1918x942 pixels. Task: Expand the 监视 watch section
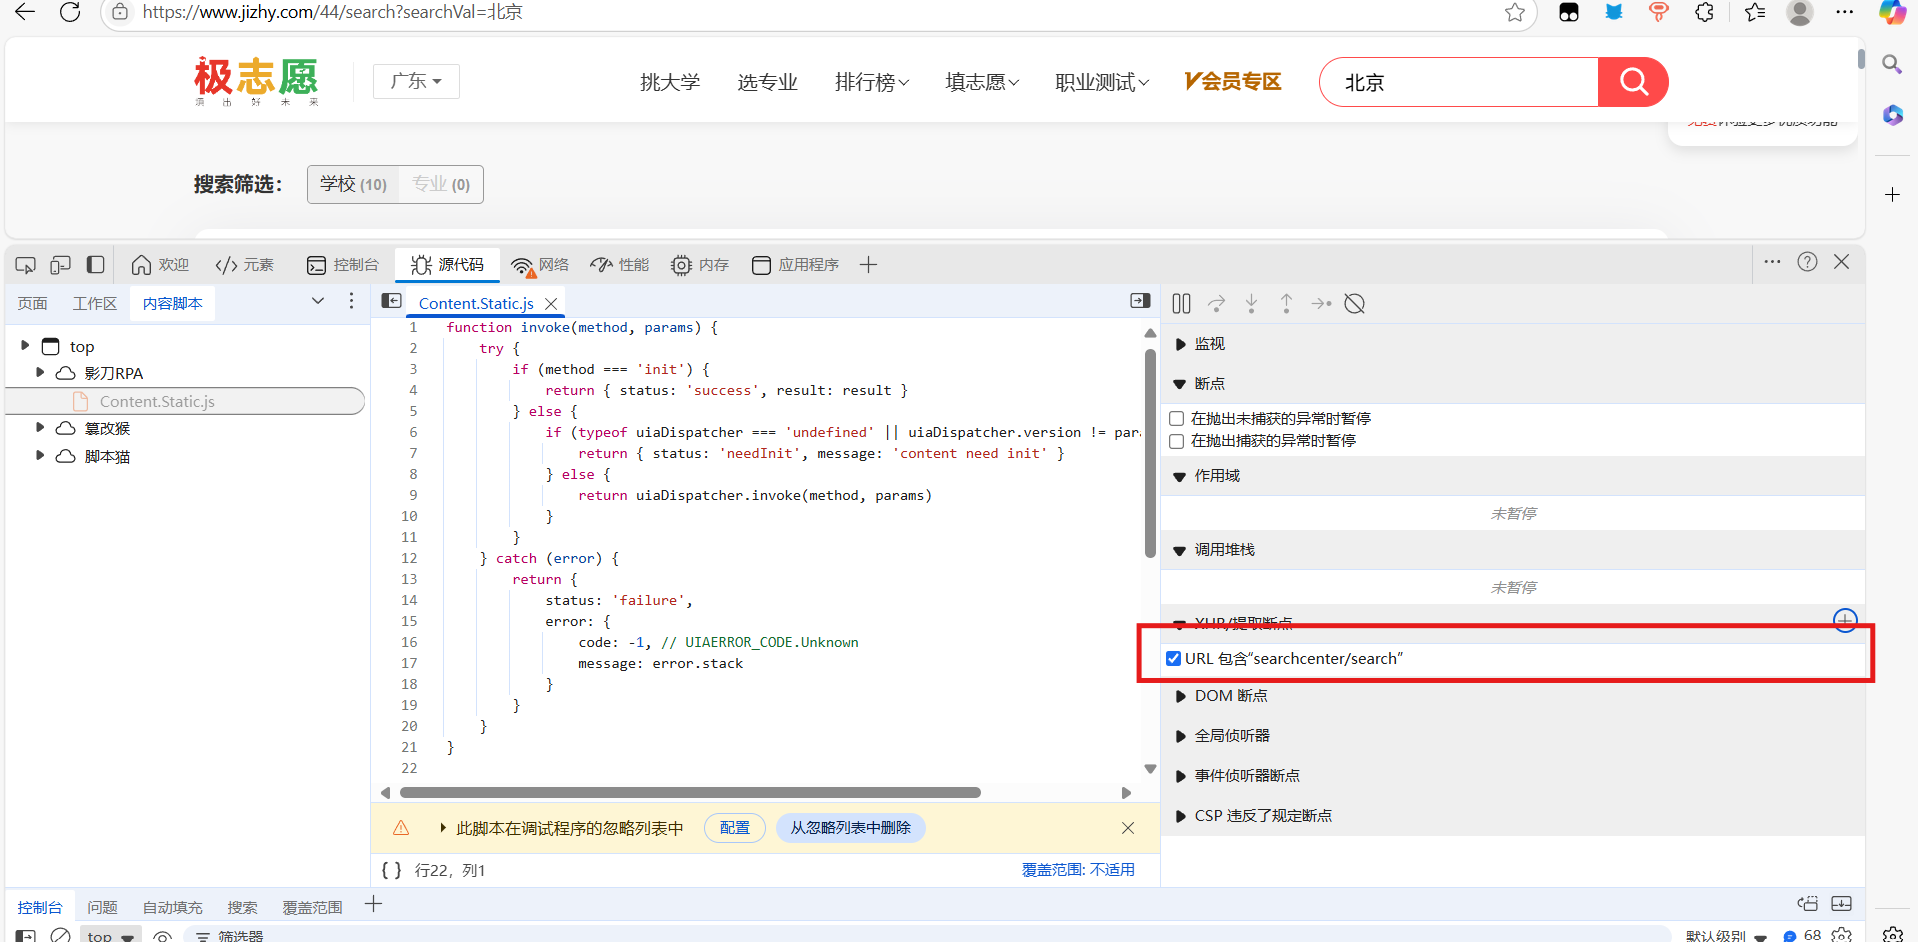(x=1181, y=344)
